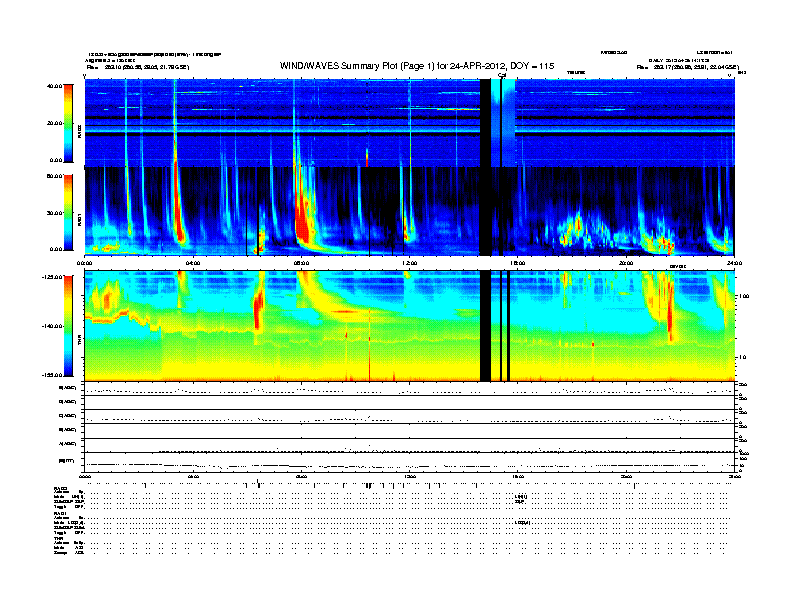The width and height of the screenshot is (792, 612).
Task: Click the TNR panel color scale bar
Action: pyautogui.click(x=68, y=326)
